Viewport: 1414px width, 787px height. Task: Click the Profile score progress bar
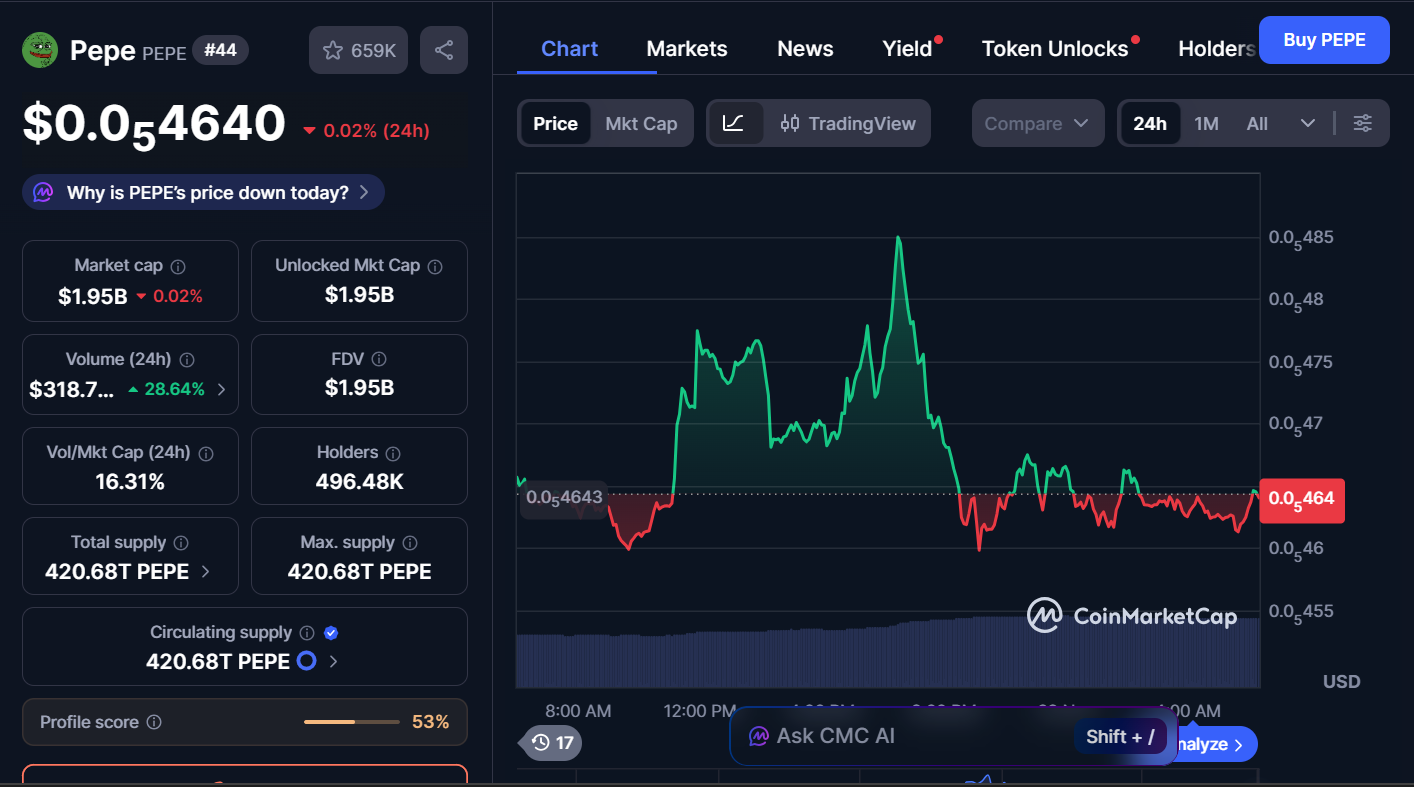(350, 721)
